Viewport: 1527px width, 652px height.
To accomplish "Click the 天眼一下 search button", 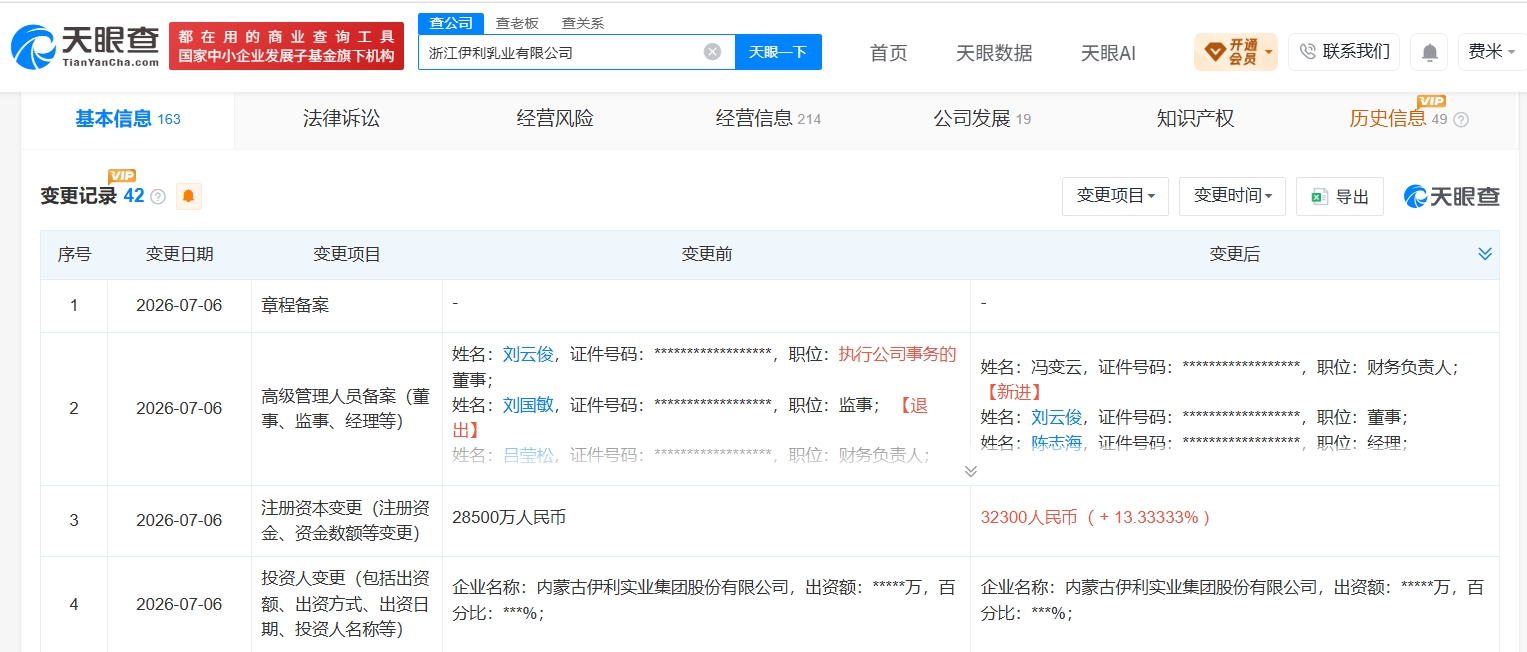I will tap(778, 52).
